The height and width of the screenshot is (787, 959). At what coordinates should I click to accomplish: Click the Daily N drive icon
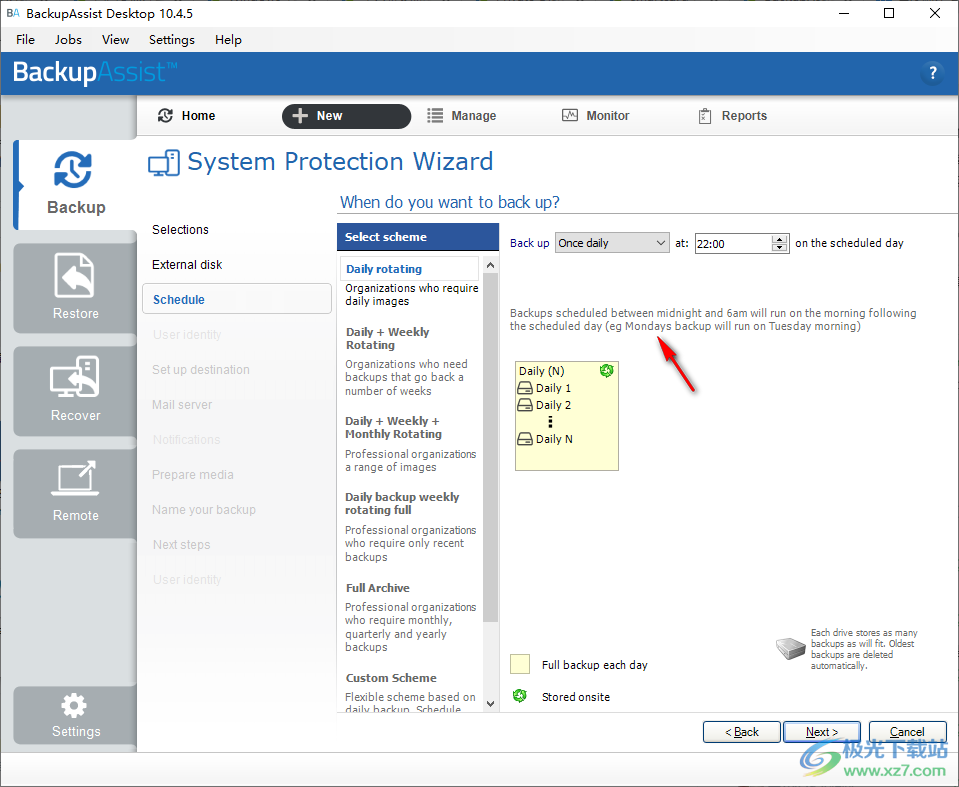pyautogui.click(x=525, y=439)
